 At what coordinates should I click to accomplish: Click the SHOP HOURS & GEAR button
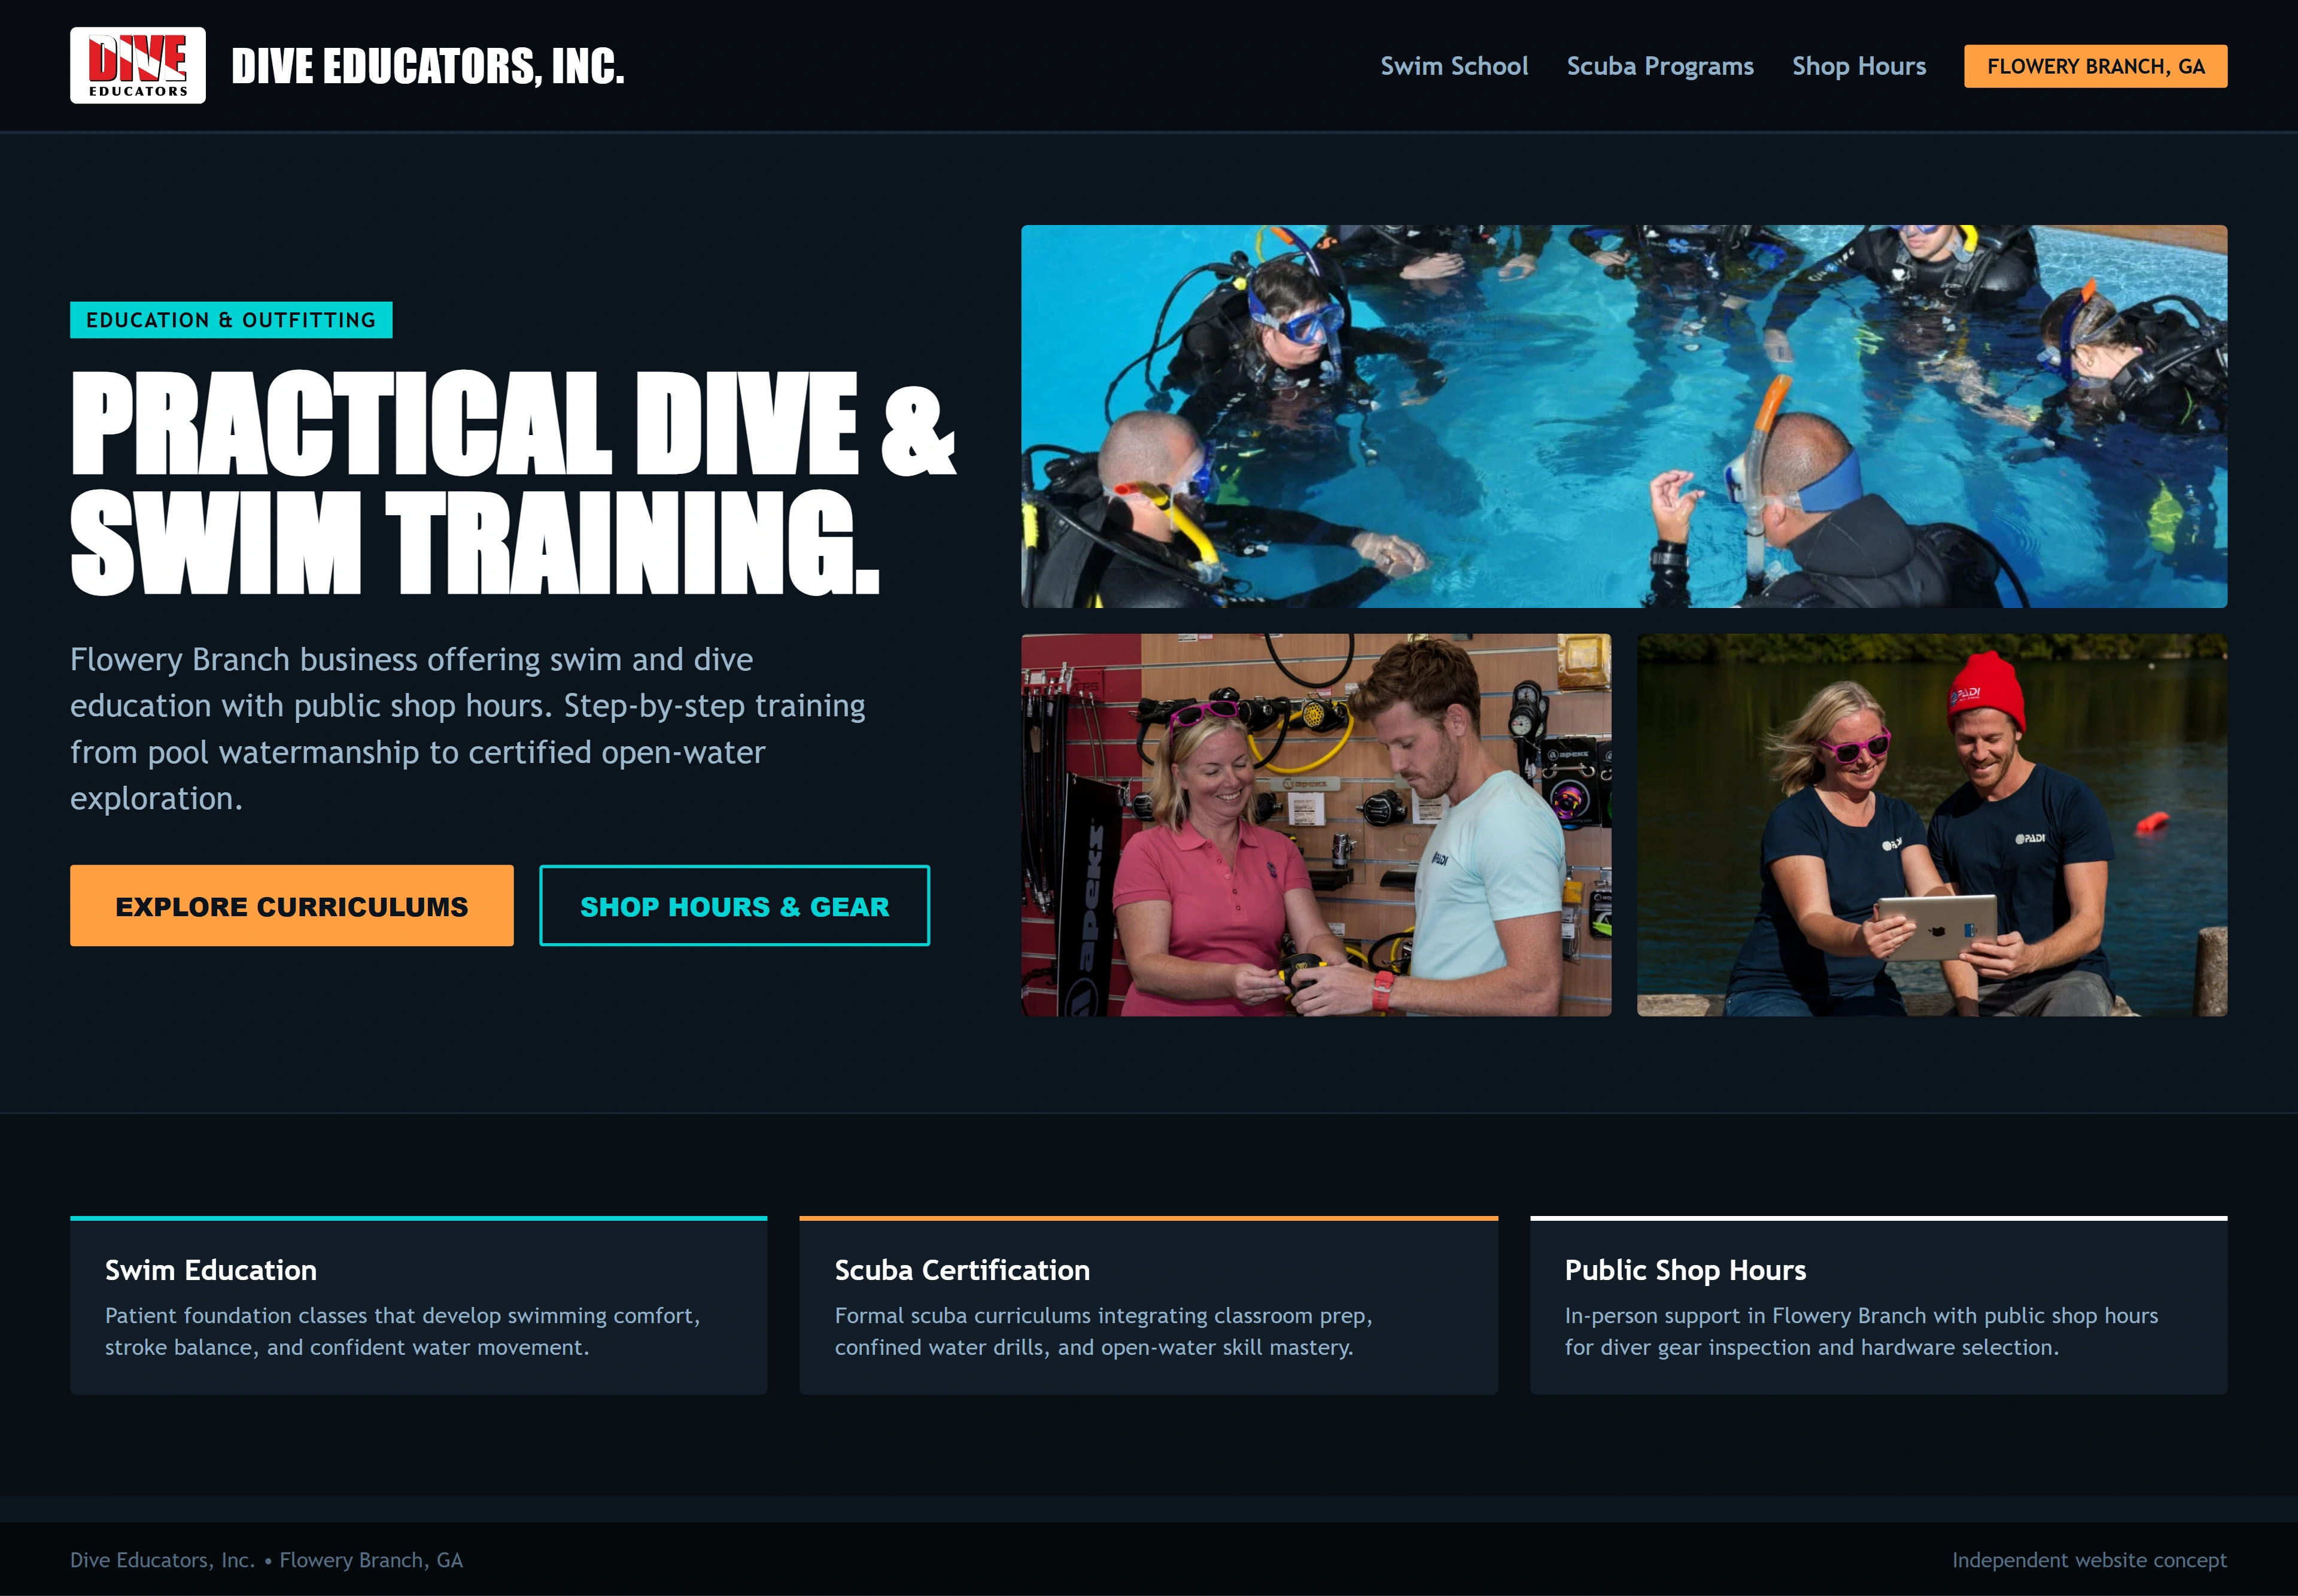[734, 906]
